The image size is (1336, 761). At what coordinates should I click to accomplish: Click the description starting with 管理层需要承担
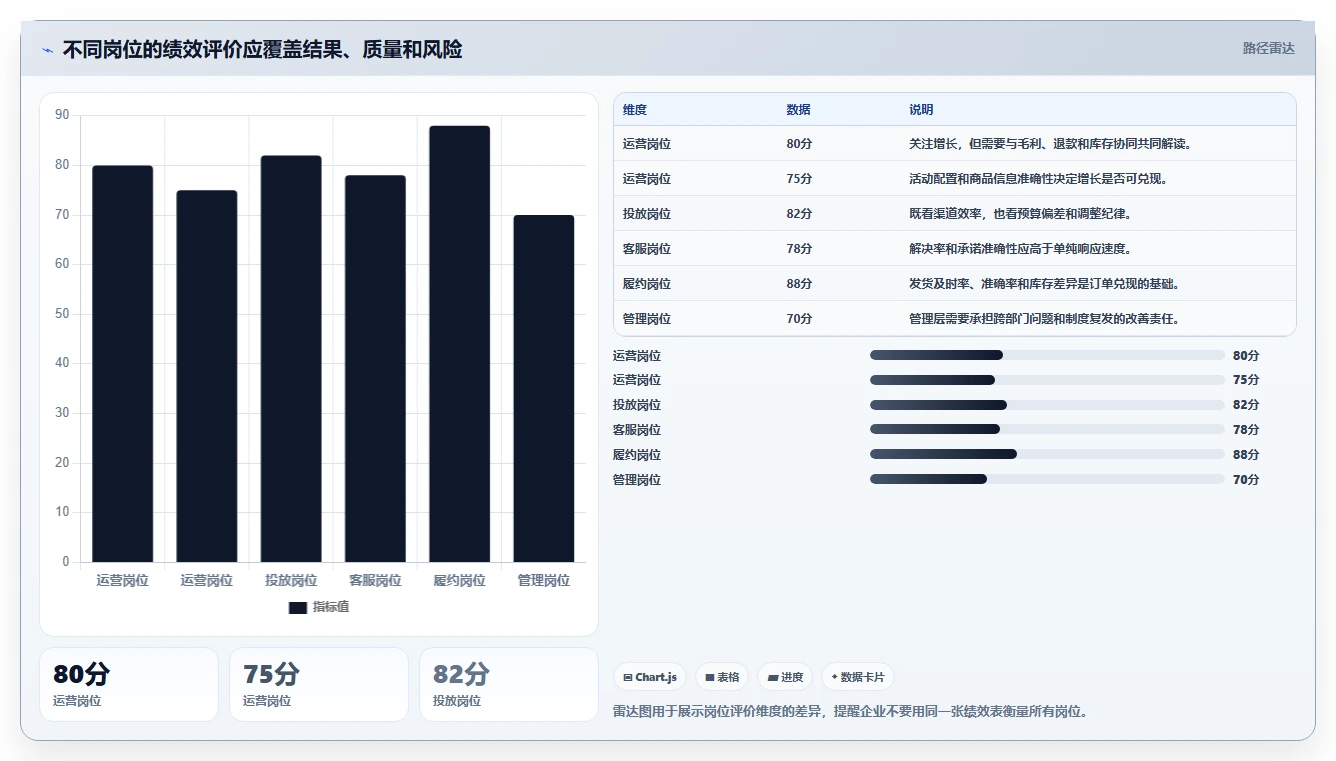click(x=1044, y=319)
